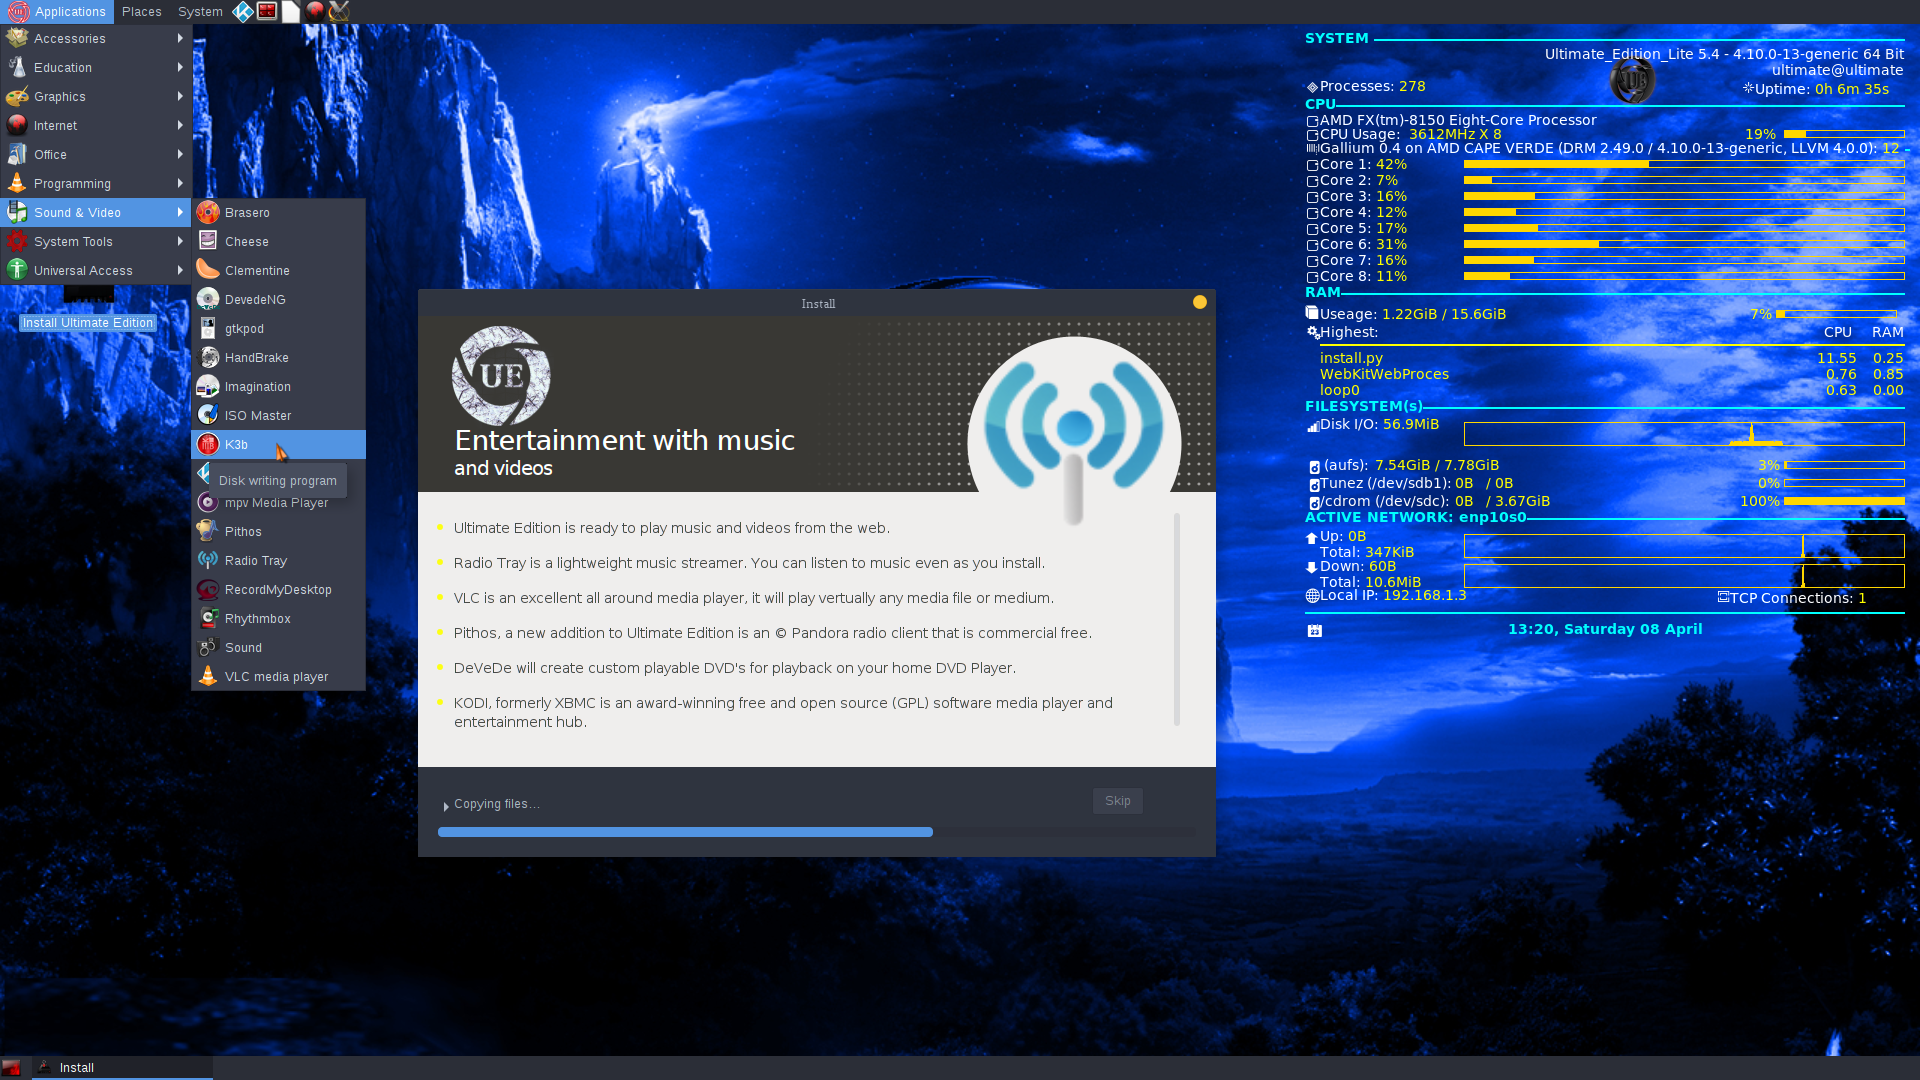Launch Cheese webcam app

(279, 241)
